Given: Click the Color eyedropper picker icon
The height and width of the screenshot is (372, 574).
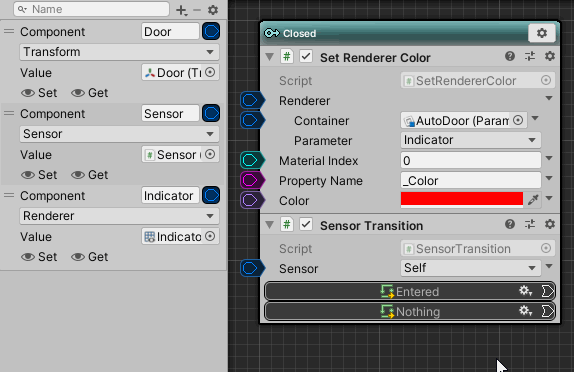Looking at the screenshot, I should click(x=533, y=200).
